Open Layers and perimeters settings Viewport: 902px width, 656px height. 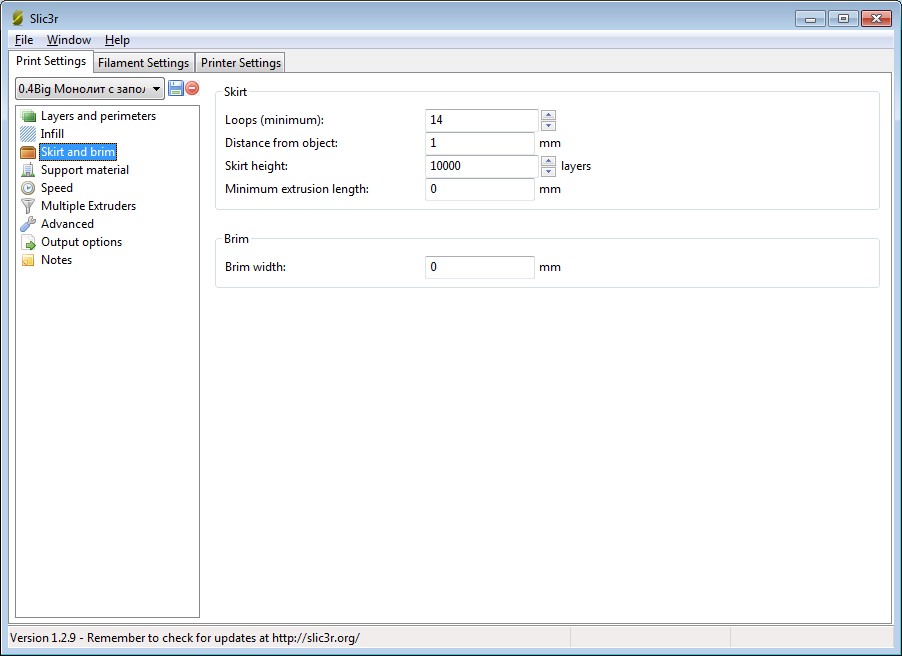97,116
